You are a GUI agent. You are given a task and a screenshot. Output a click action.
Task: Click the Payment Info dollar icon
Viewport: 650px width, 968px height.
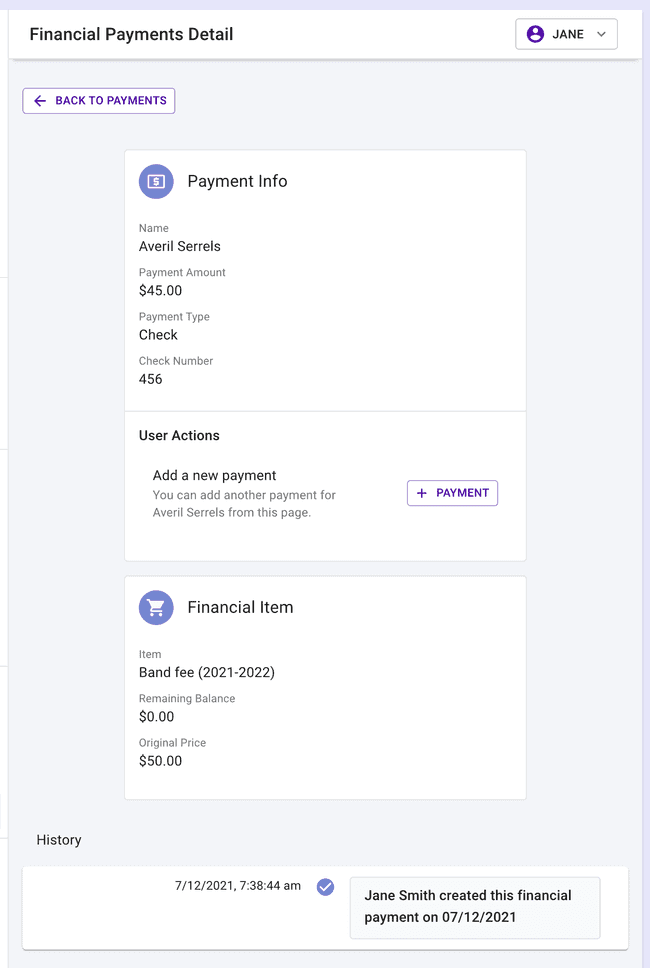coord(156,181)
